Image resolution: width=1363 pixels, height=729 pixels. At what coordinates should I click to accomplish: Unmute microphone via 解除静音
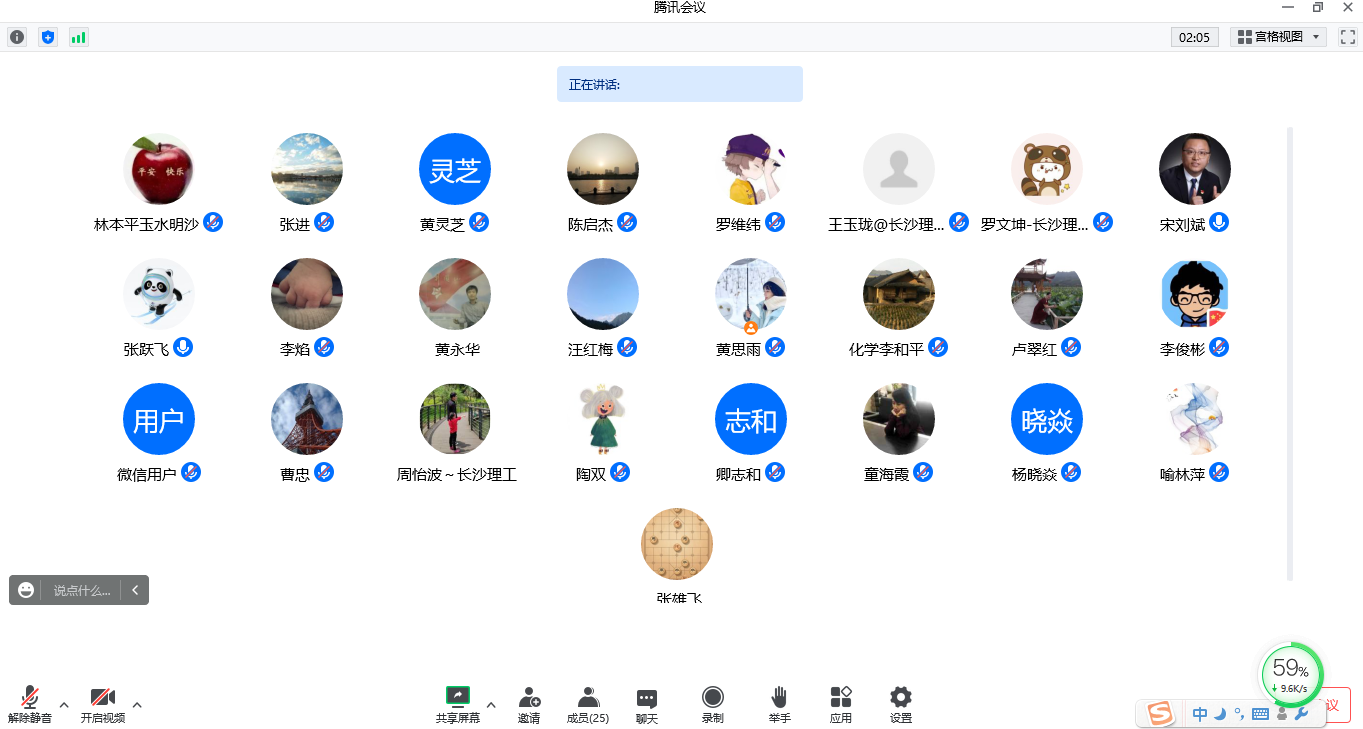[30, 704]
